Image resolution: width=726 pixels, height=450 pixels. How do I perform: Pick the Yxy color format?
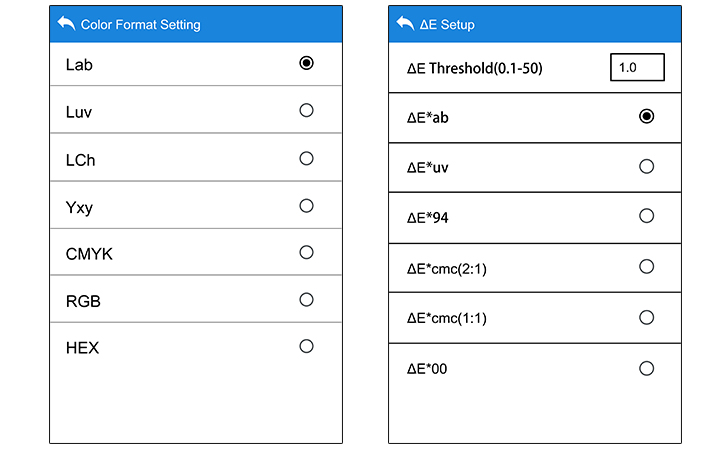[x=306, y=205]
